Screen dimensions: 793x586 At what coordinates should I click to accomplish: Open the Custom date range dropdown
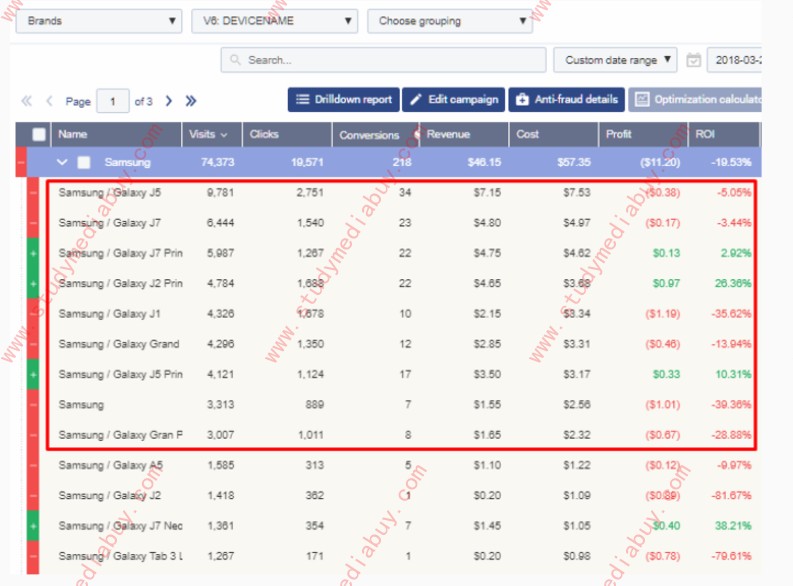coord(615,60)
